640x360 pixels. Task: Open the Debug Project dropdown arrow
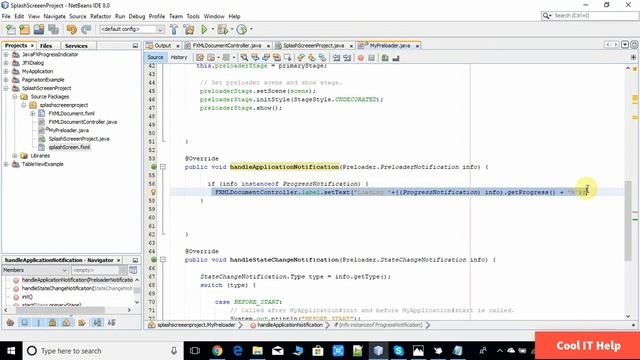[232, 29]
